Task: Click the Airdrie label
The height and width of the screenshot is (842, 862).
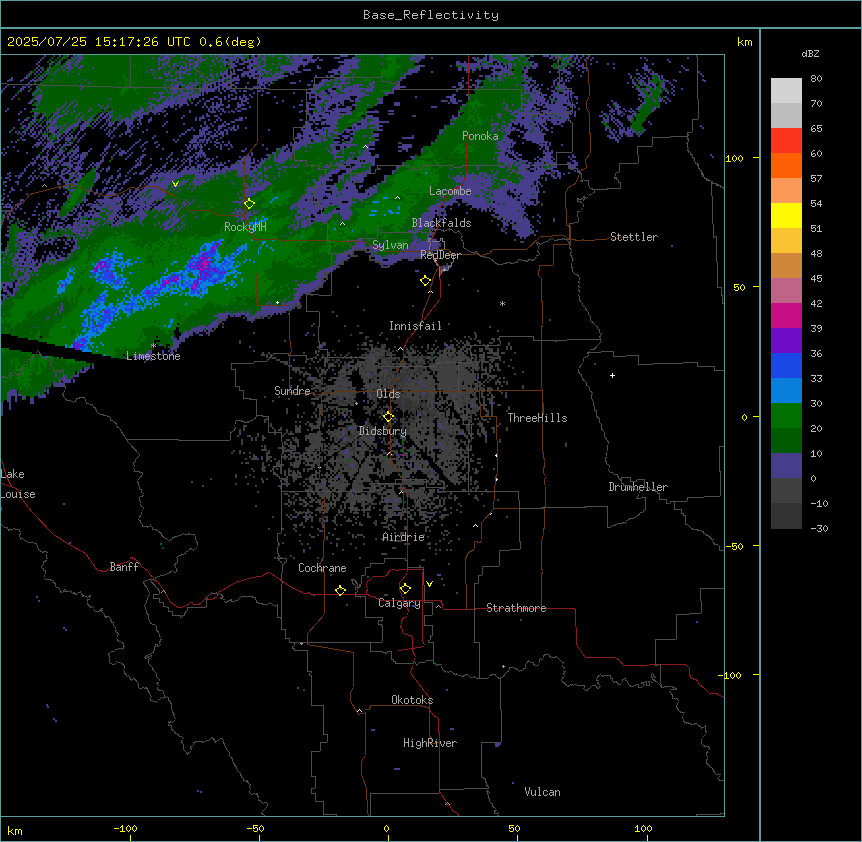Action: (404, 537)
